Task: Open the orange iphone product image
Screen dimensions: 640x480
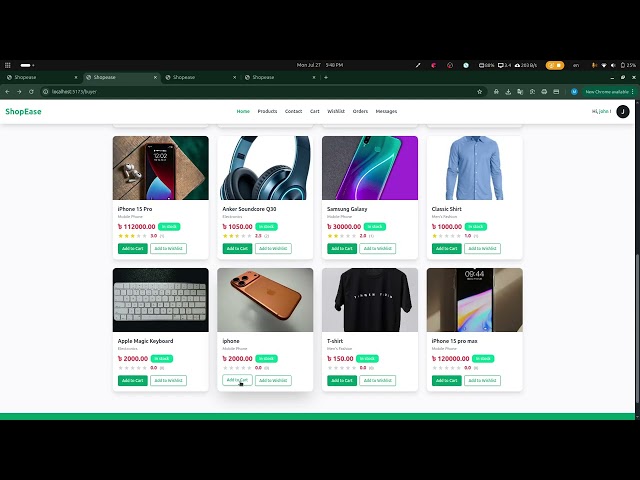Action: click(x=265, y=300)
